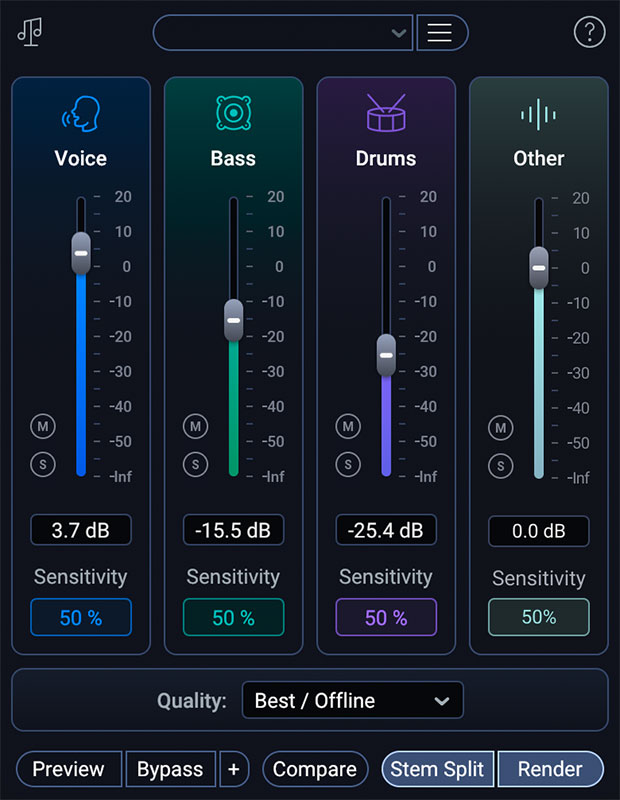Click the Voice 3.7 dB gain field
This screenshot has width=620, height=800.
(x=81, y=530)
